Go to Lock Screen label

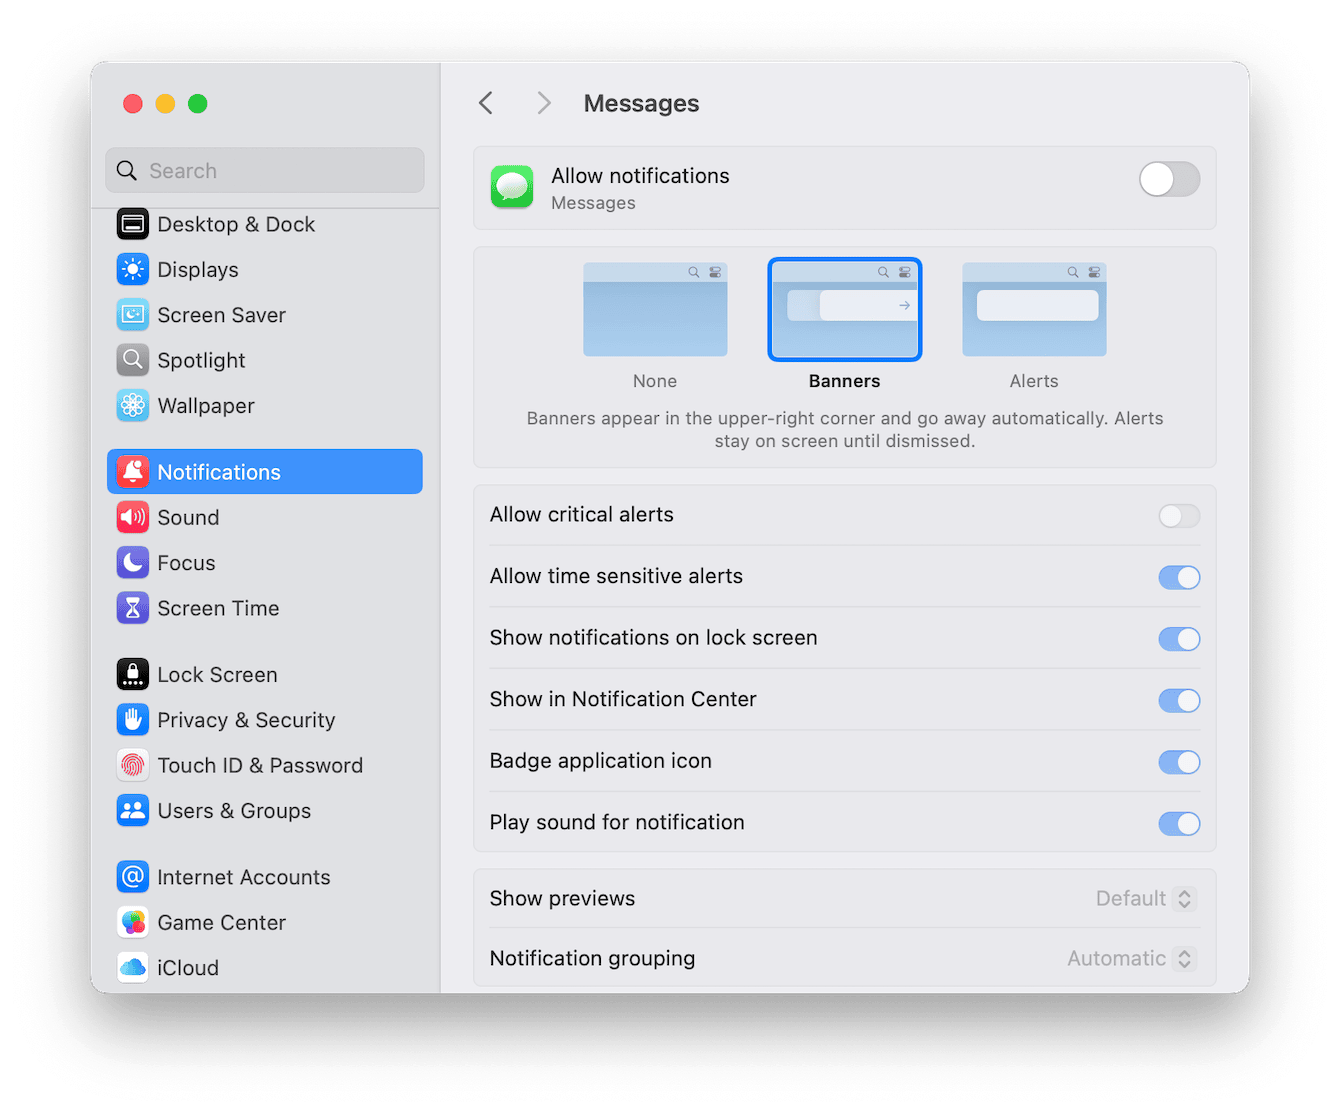tap(217, 675)
